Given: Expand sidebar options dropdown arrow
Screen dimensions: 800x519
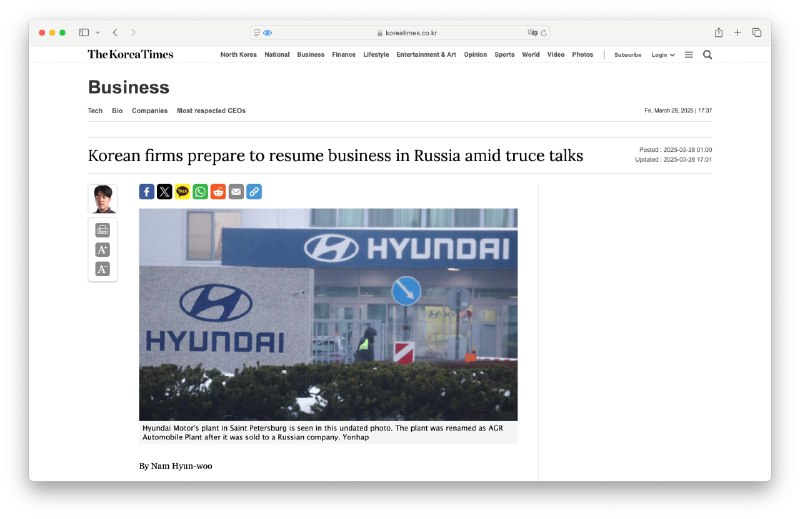Looking at the screenshot, I should (x=97, y=33).
